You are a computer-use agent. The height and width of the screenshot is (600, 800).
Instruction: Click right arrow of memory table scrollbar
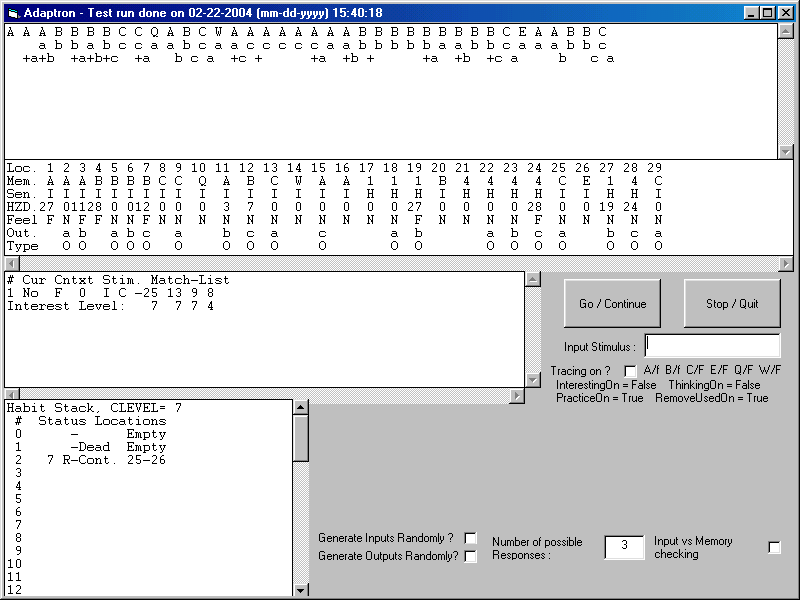pyautogui.click(x=786, y=264)
